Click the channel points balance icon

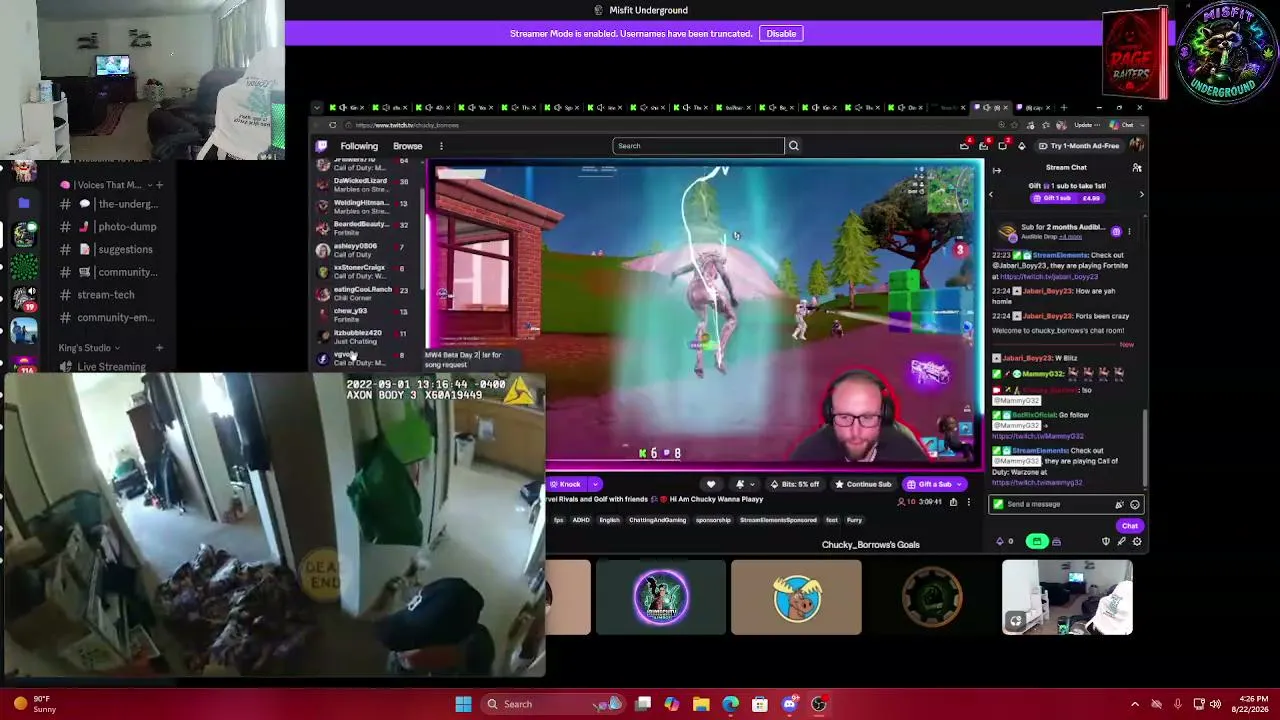1004,542
